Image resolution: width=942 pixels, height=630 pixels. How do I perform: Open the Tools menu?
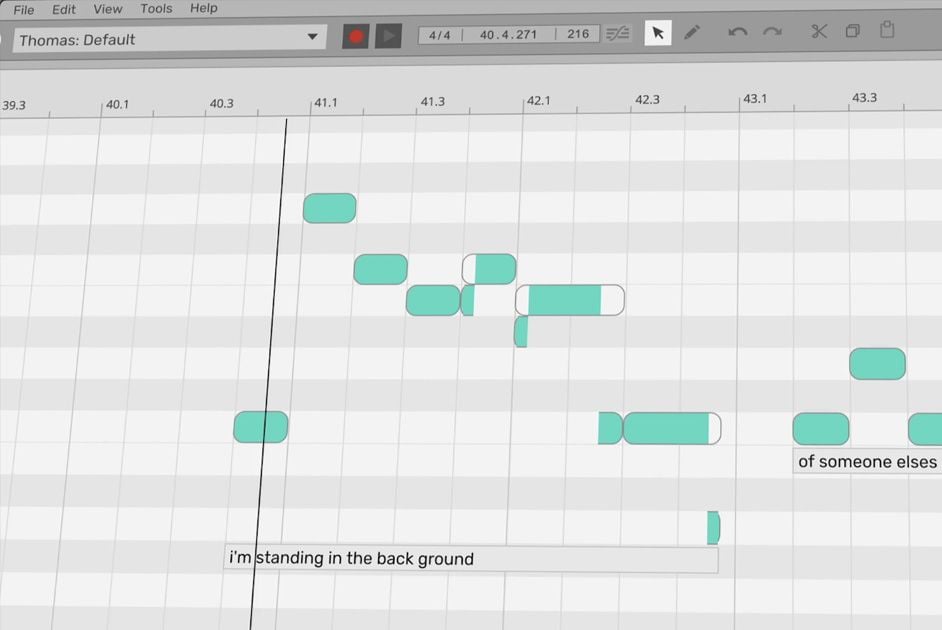[x=156, y=8]
